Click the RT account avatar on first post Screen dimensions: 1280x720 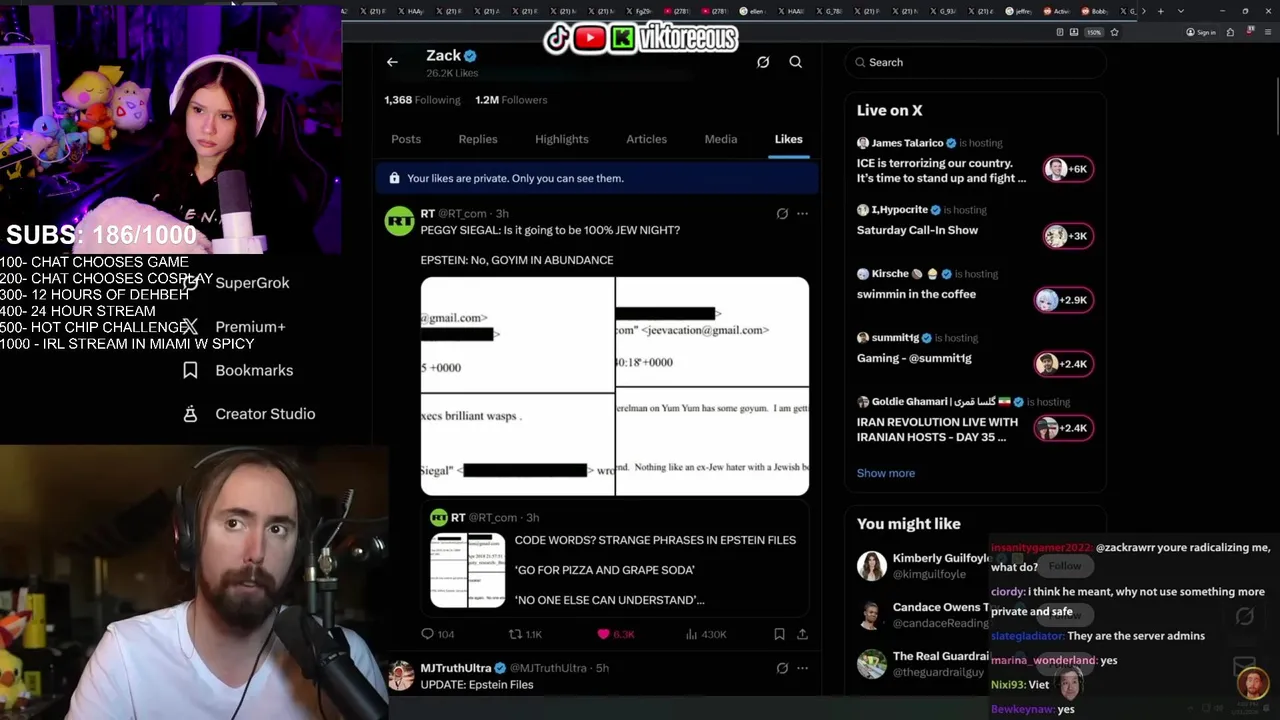(x=400, y=221)
